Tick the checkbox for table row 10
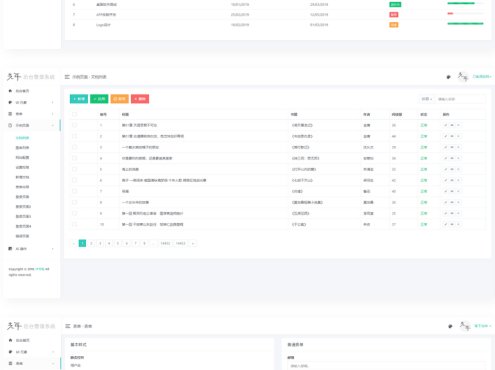Viewport: 495px width, 370px height. [74, 224]
